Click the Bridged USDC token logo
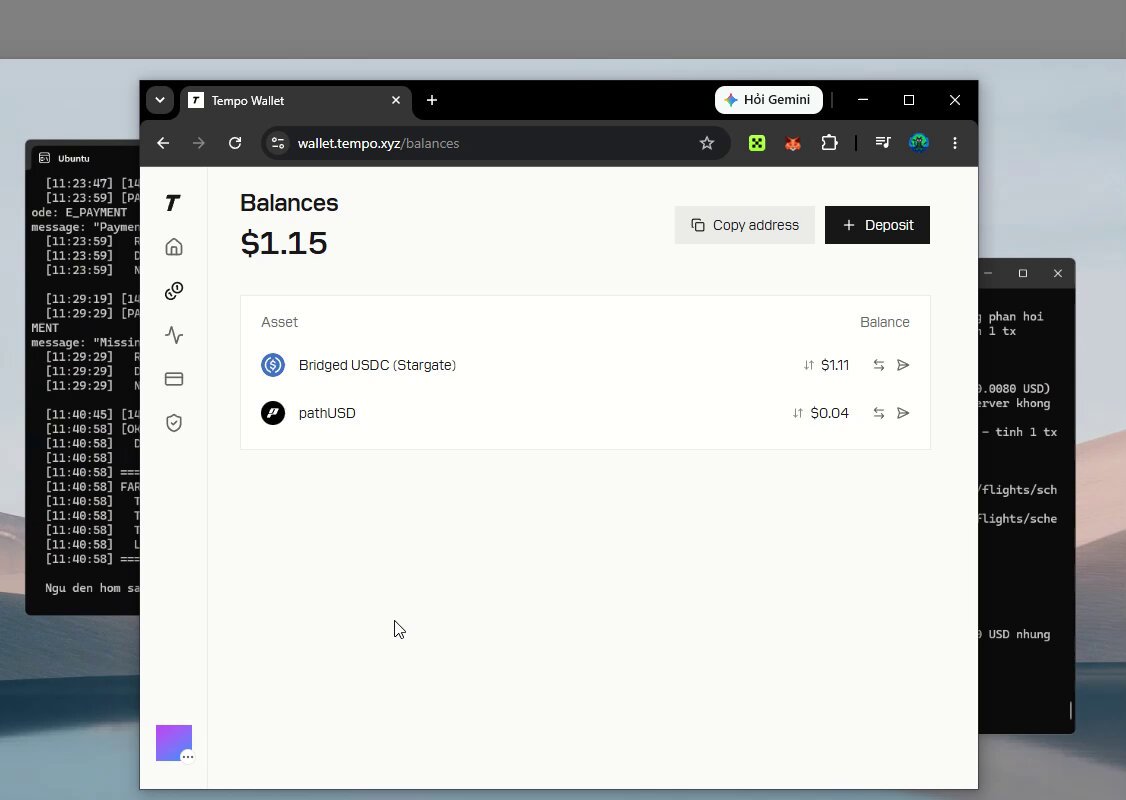 [x=273, y=365]
